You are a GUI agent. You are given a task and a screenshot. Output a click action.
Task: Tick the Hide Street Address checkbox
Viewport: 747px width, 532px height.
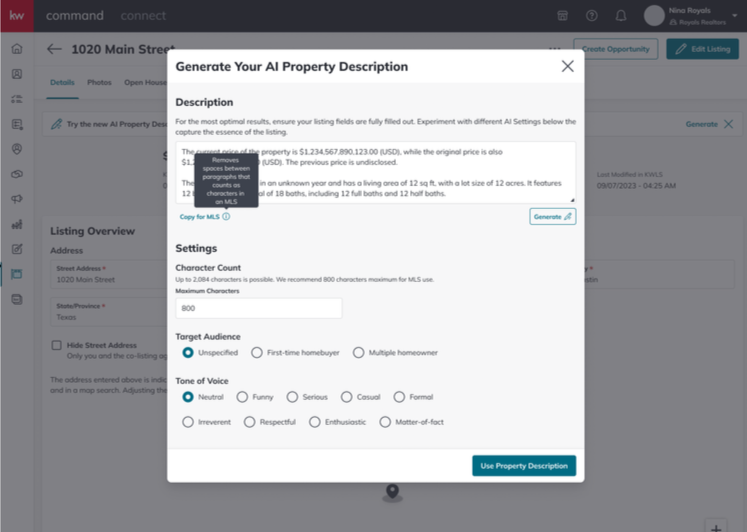point(57,345)
